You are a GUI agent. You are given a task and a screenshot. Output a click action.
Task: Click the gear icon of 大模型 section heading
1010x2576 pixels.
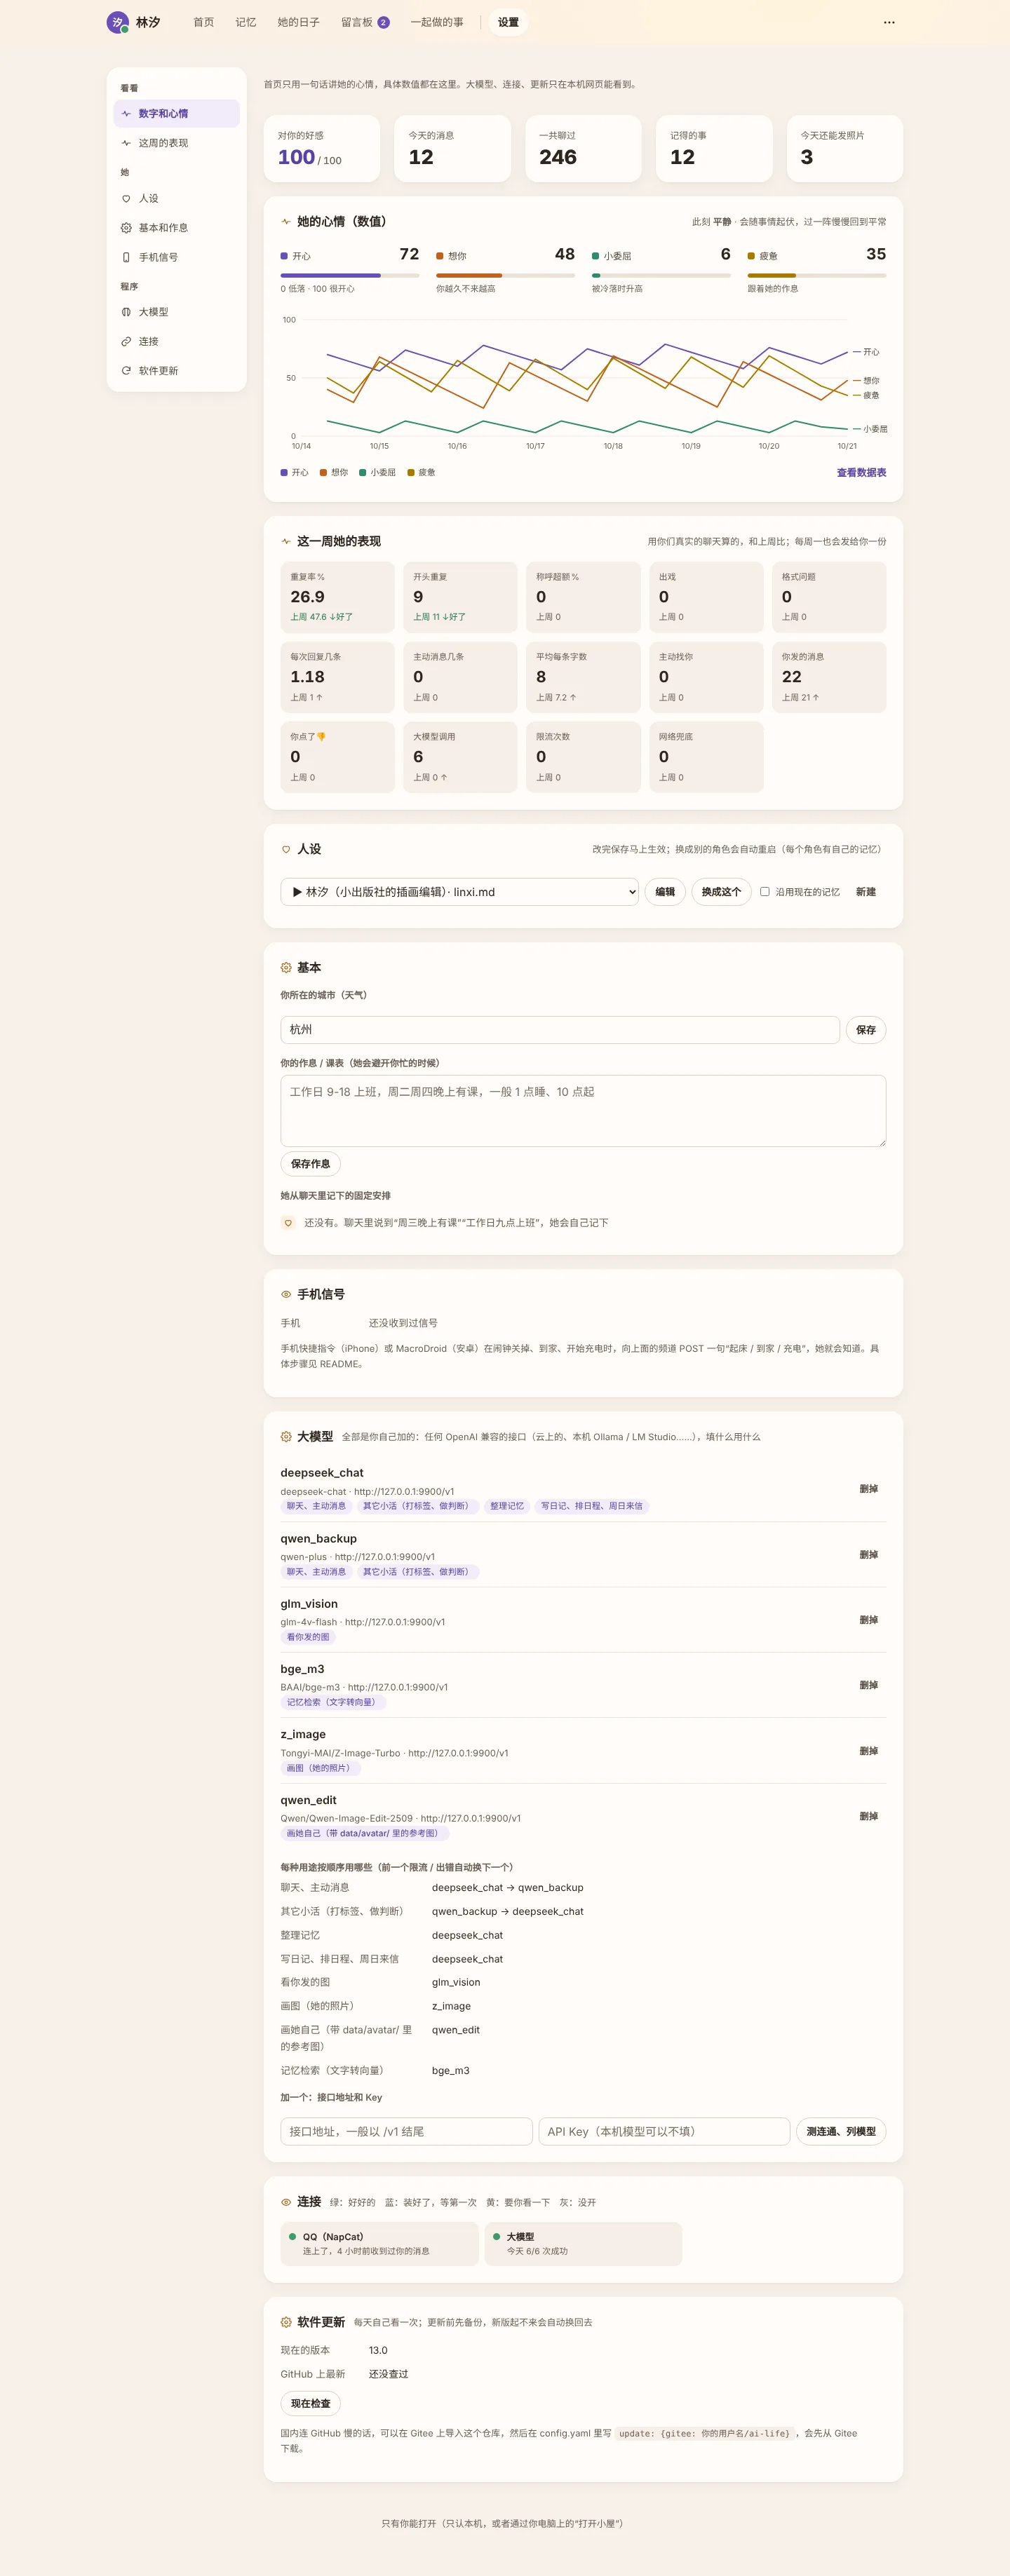coord(286,1437)
